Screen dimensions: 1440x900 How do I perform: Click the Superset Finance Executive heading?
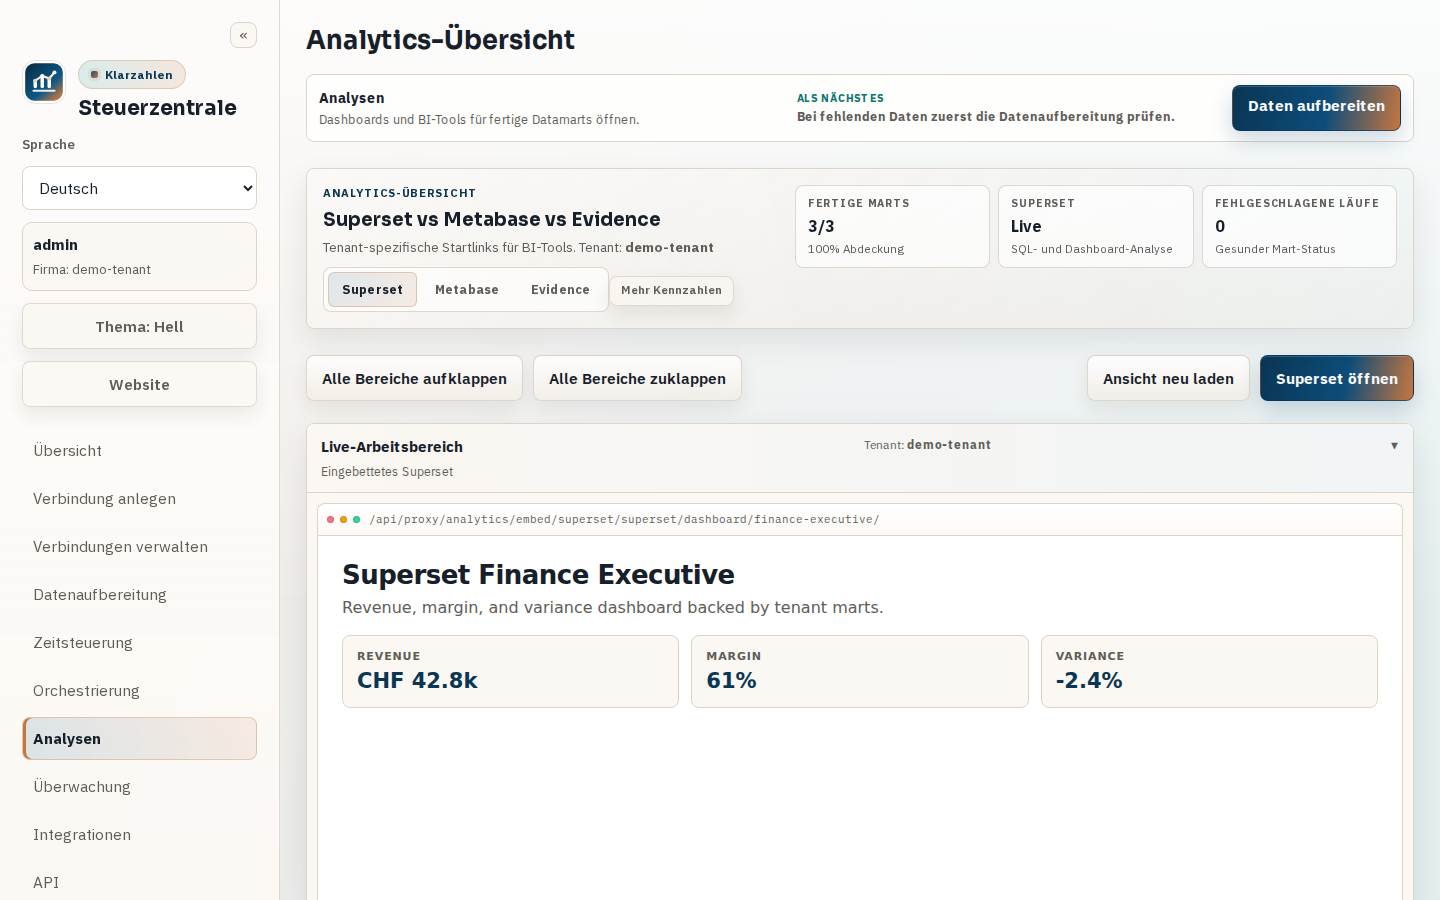click(x=538, y=574)
